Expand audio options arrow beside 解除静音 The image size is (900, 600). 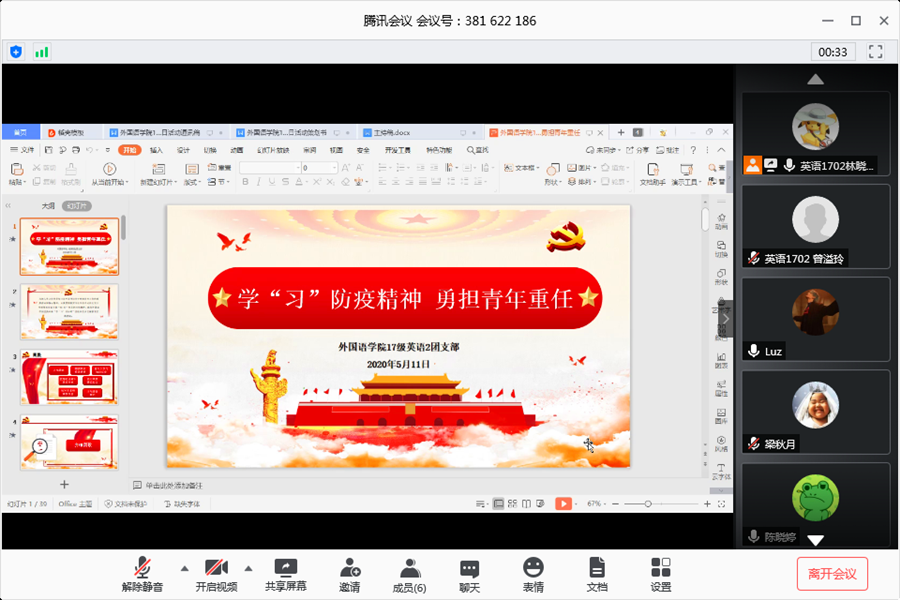tap(183, 568)
